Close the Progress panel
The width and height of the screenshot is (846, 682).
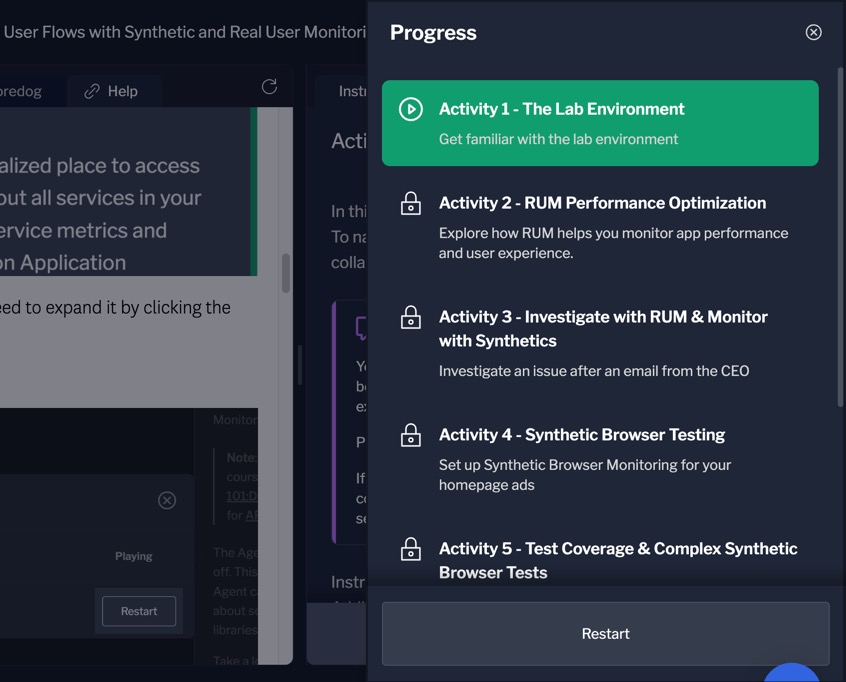813,32
